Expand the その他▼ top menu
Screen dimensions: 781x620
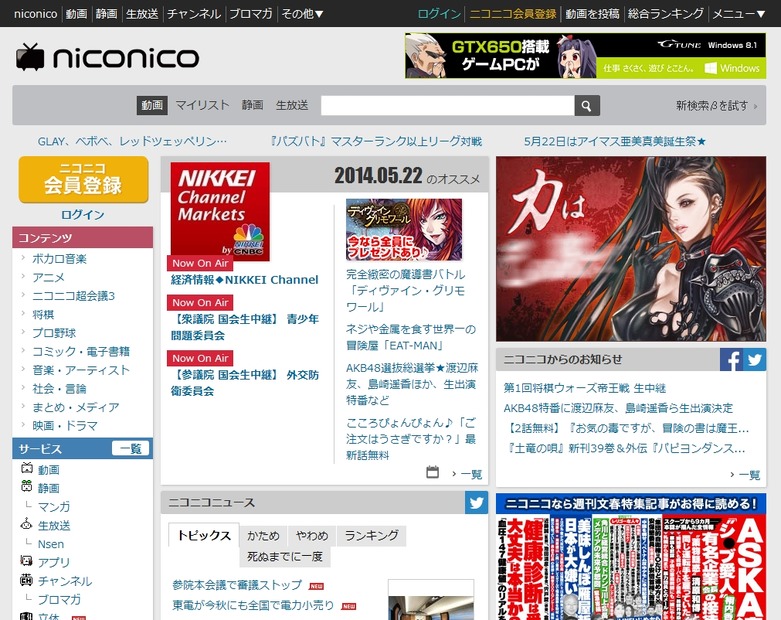pyautogui.click(x=302, y=14)
